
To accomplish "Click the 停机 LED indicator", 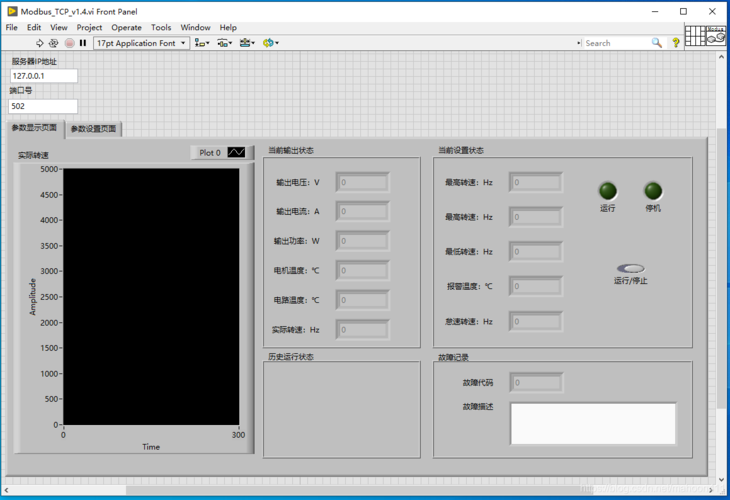I will click(653, 191).
